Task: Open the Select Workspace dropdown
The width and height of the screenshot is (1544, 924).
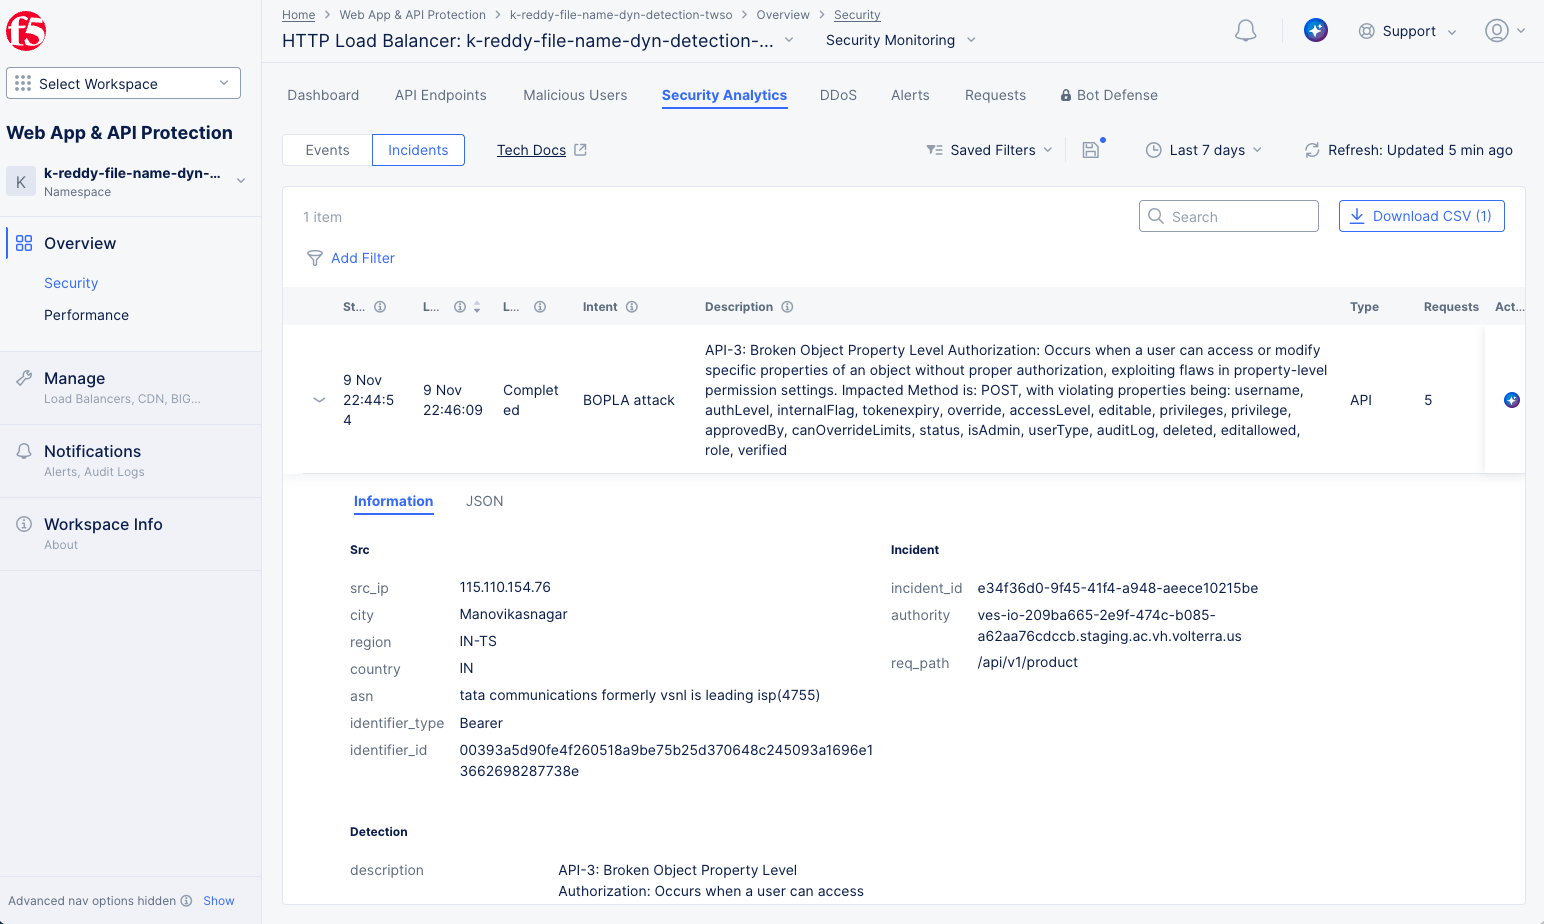Action: click(x=123, y=84)
